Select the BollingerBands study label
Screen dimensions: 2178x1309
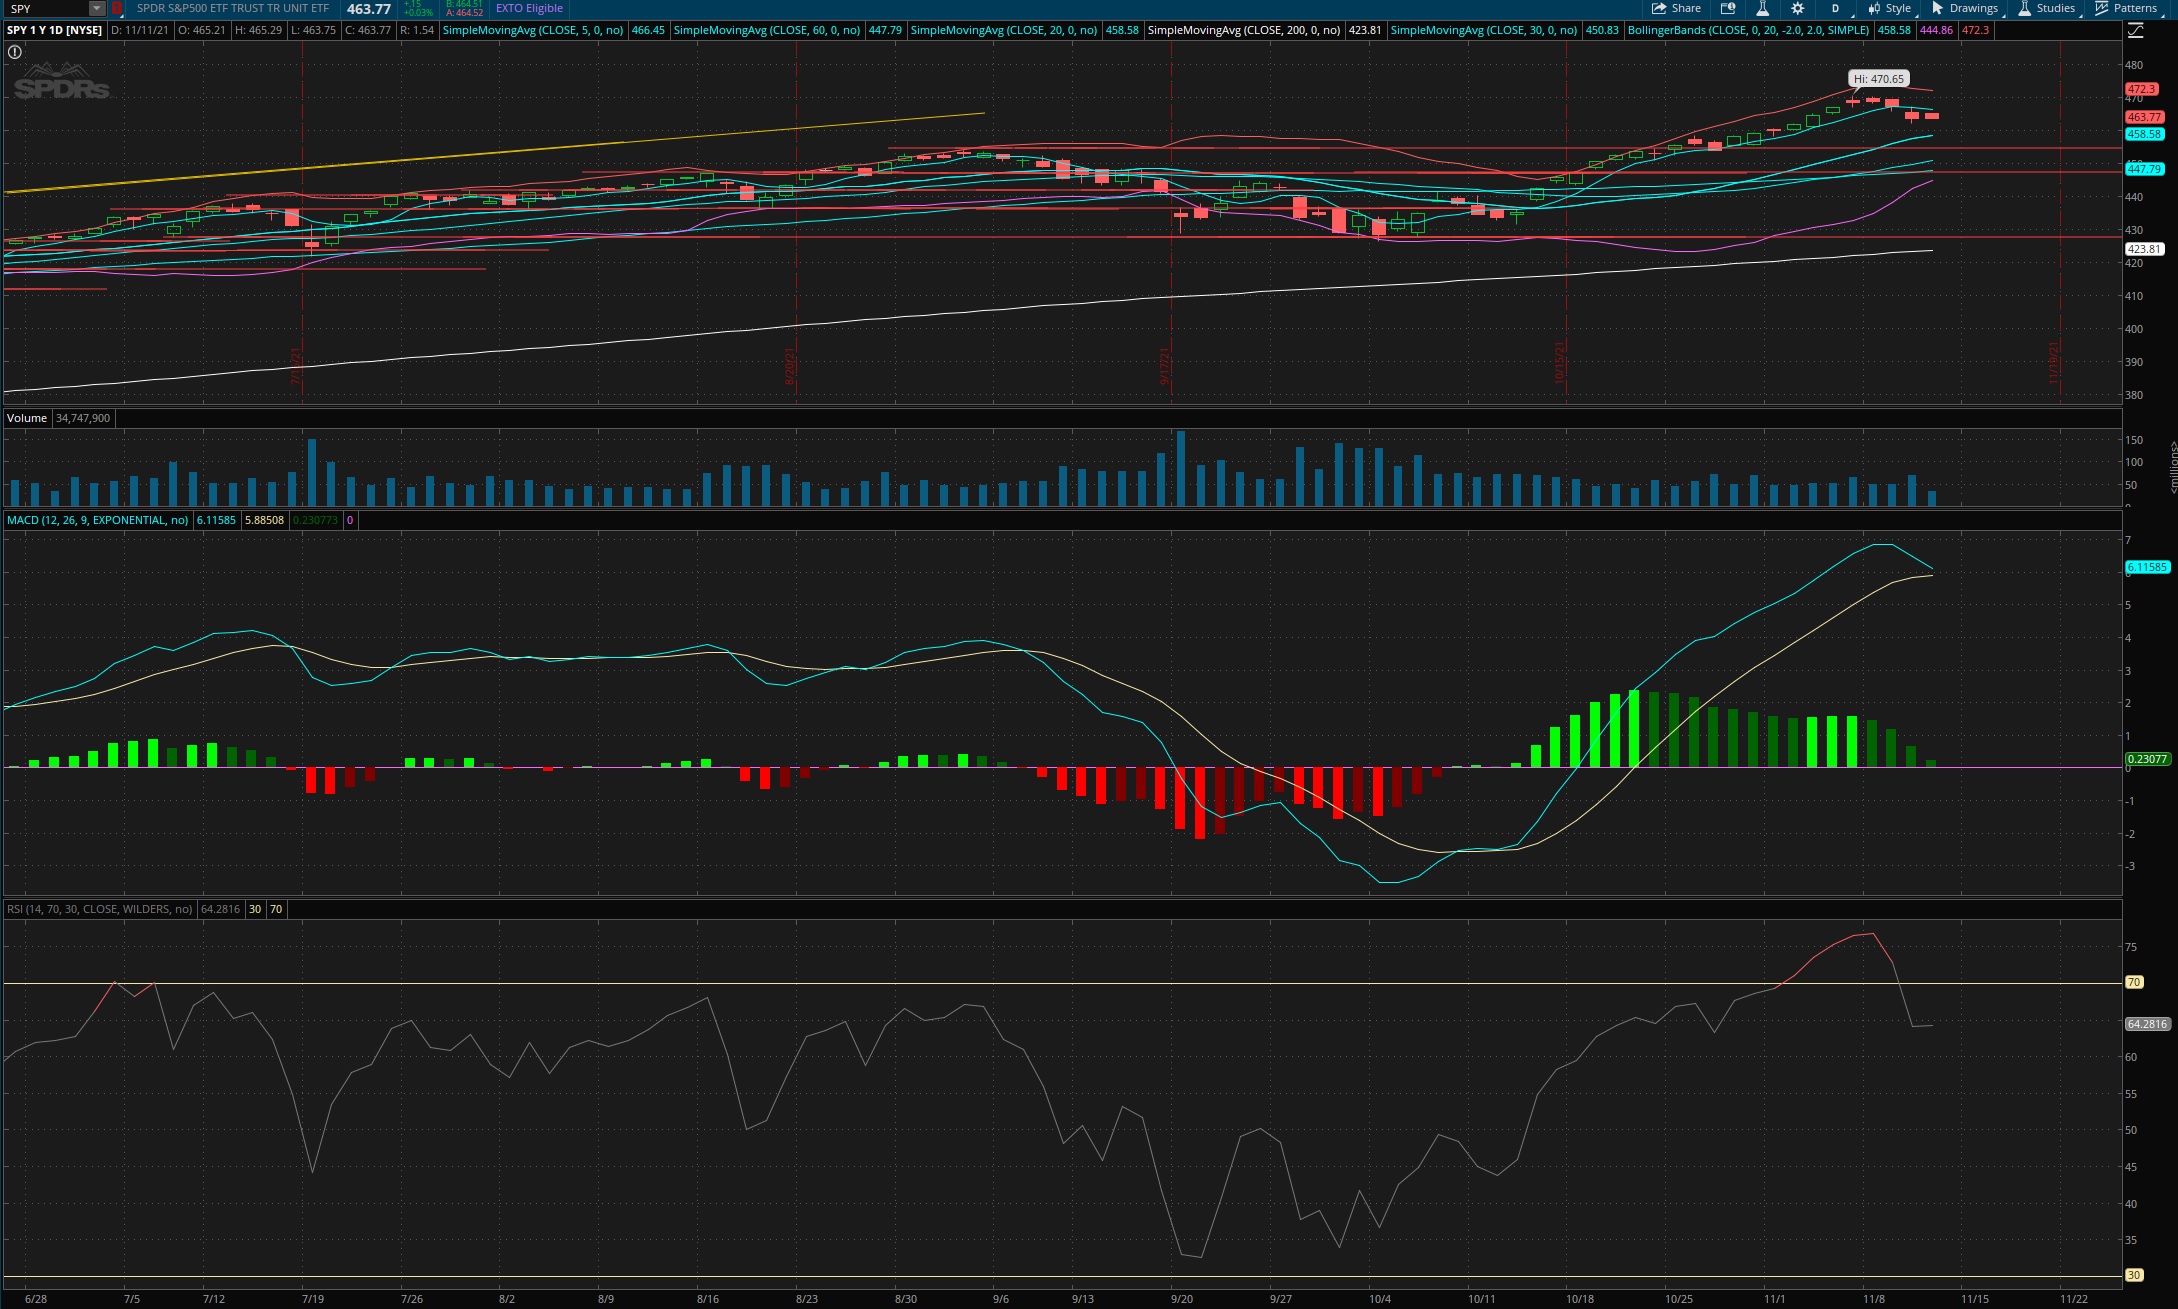tap(1748, 30)
